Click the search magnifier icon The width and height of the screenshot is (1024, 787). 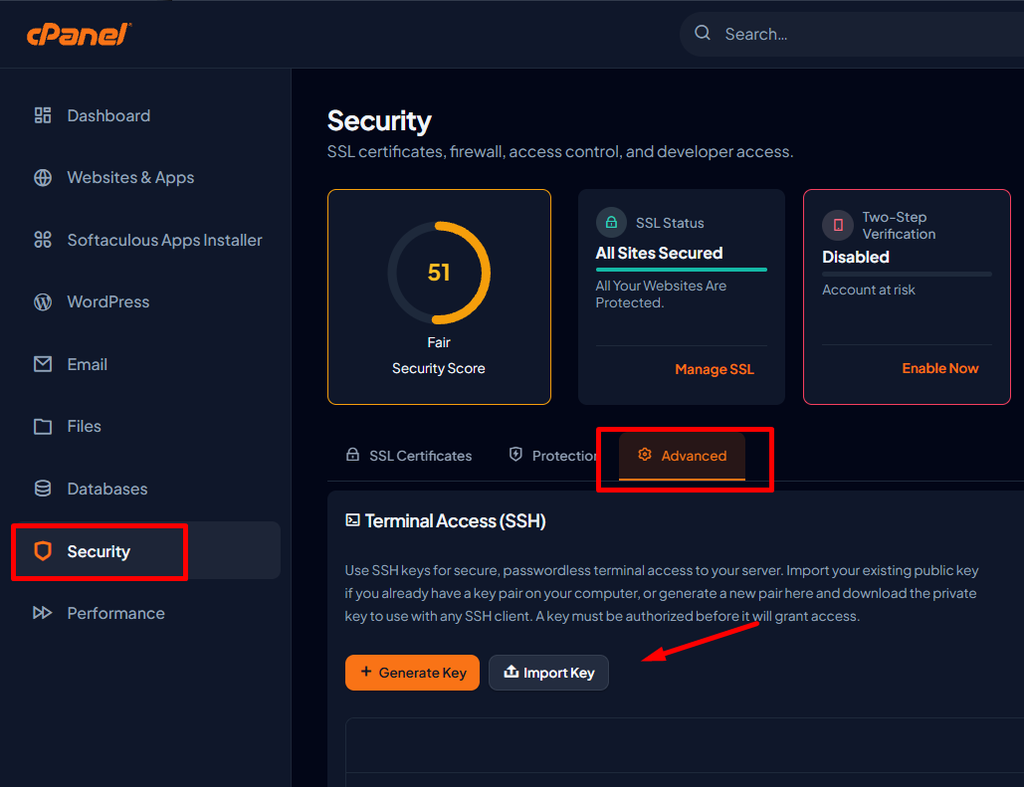click(x=702, y=33)
